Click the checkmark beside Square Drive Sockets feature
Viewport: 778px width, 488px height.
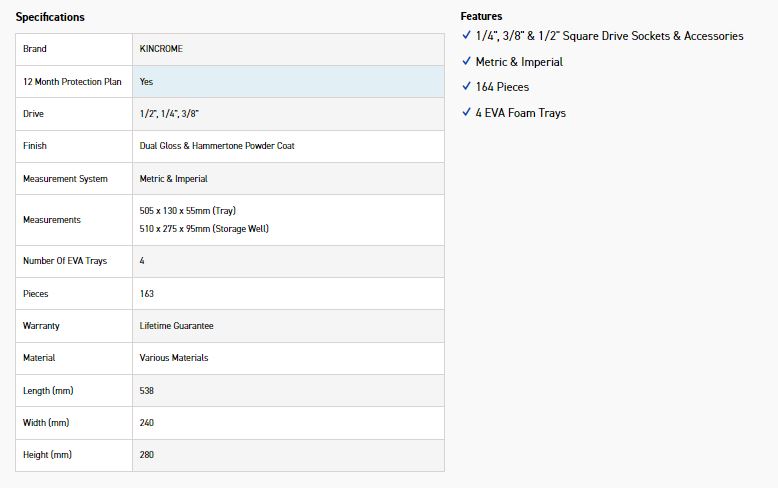pos(466,35)
